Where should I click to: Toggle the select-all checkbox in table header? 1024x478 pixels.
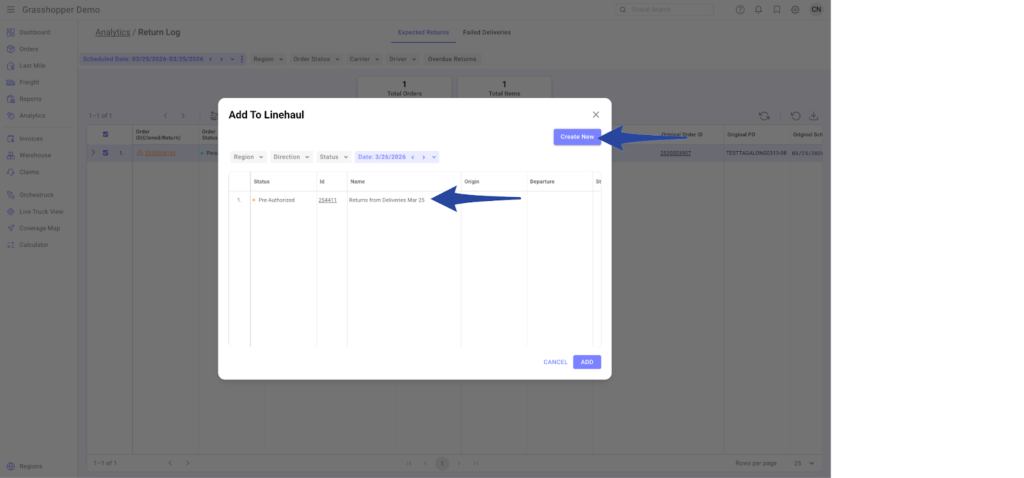tap(106, 134)
